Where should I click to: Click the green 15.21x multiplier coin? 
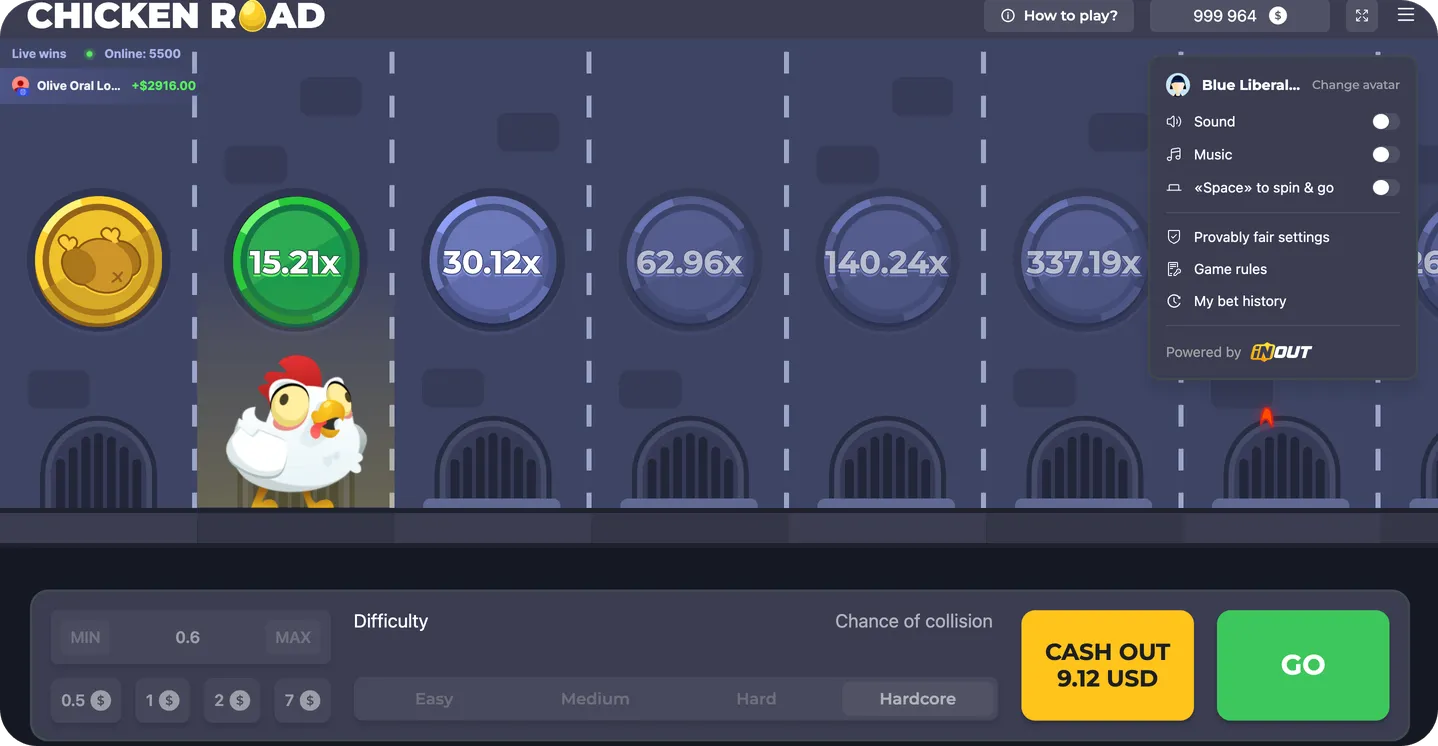[x=294, y=261]
